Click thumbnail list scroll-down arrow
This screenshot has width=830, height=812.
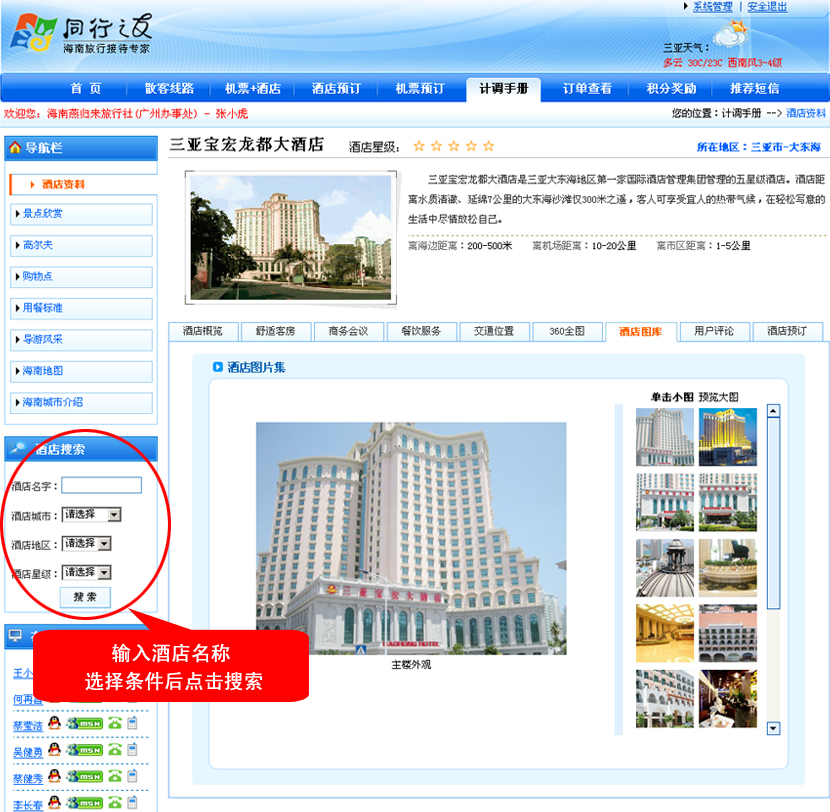(x=773, y=728)
